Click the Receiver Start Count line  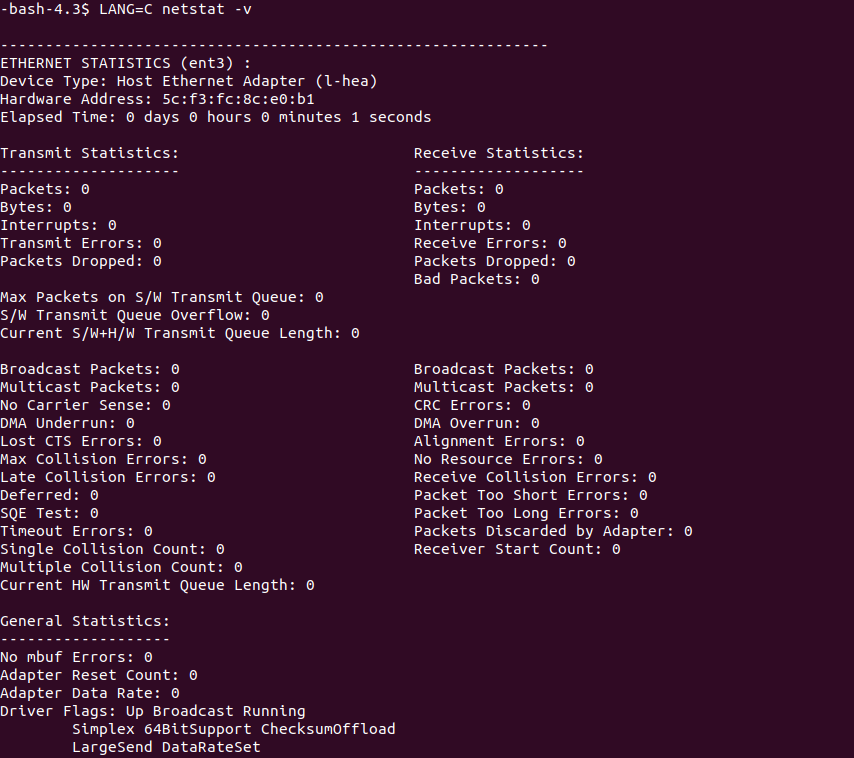517,549
